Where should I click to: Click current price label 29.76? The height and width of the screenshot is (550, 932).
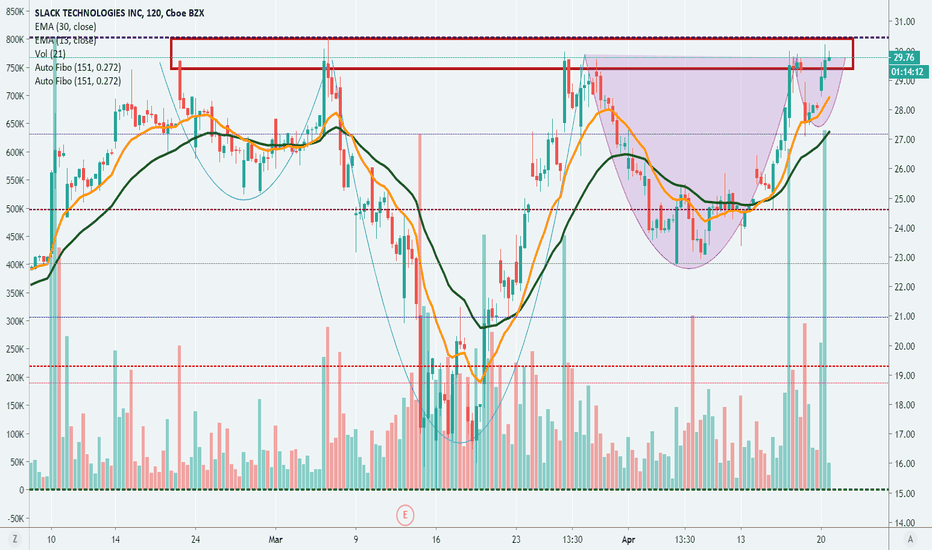[904, 58]
